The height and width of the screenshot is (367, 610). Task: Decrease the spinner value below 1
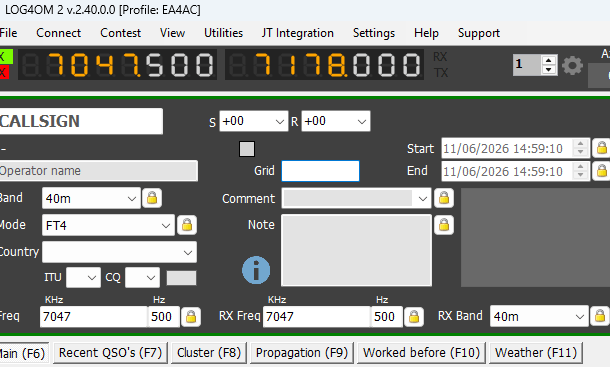tap(549, 70)
